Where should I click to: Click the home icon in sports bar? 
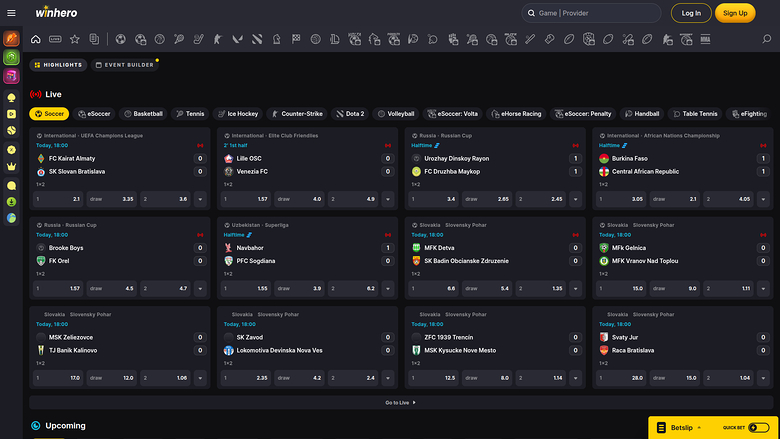(x=36, y=40)
